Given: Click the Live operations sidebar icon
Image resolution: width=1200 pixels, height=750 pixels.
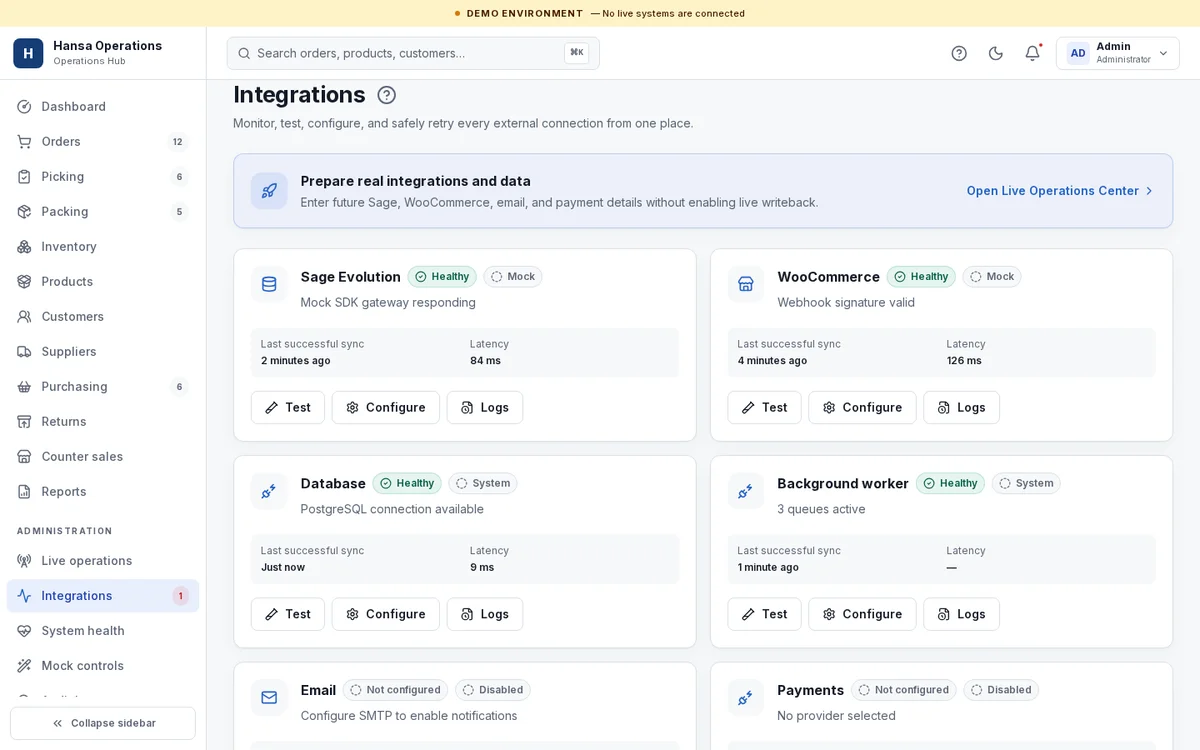Looking at the screenshot, I should (24, 561).
